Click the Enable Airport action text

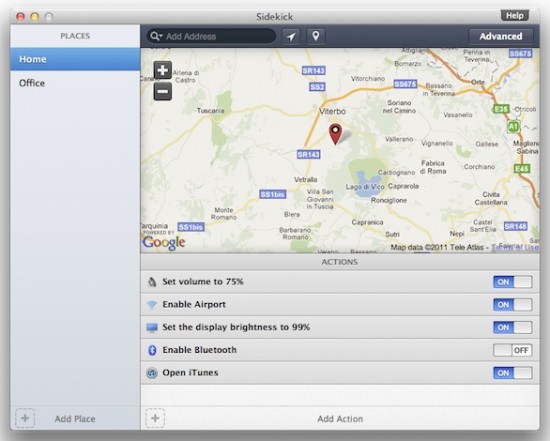coord(194,305)
